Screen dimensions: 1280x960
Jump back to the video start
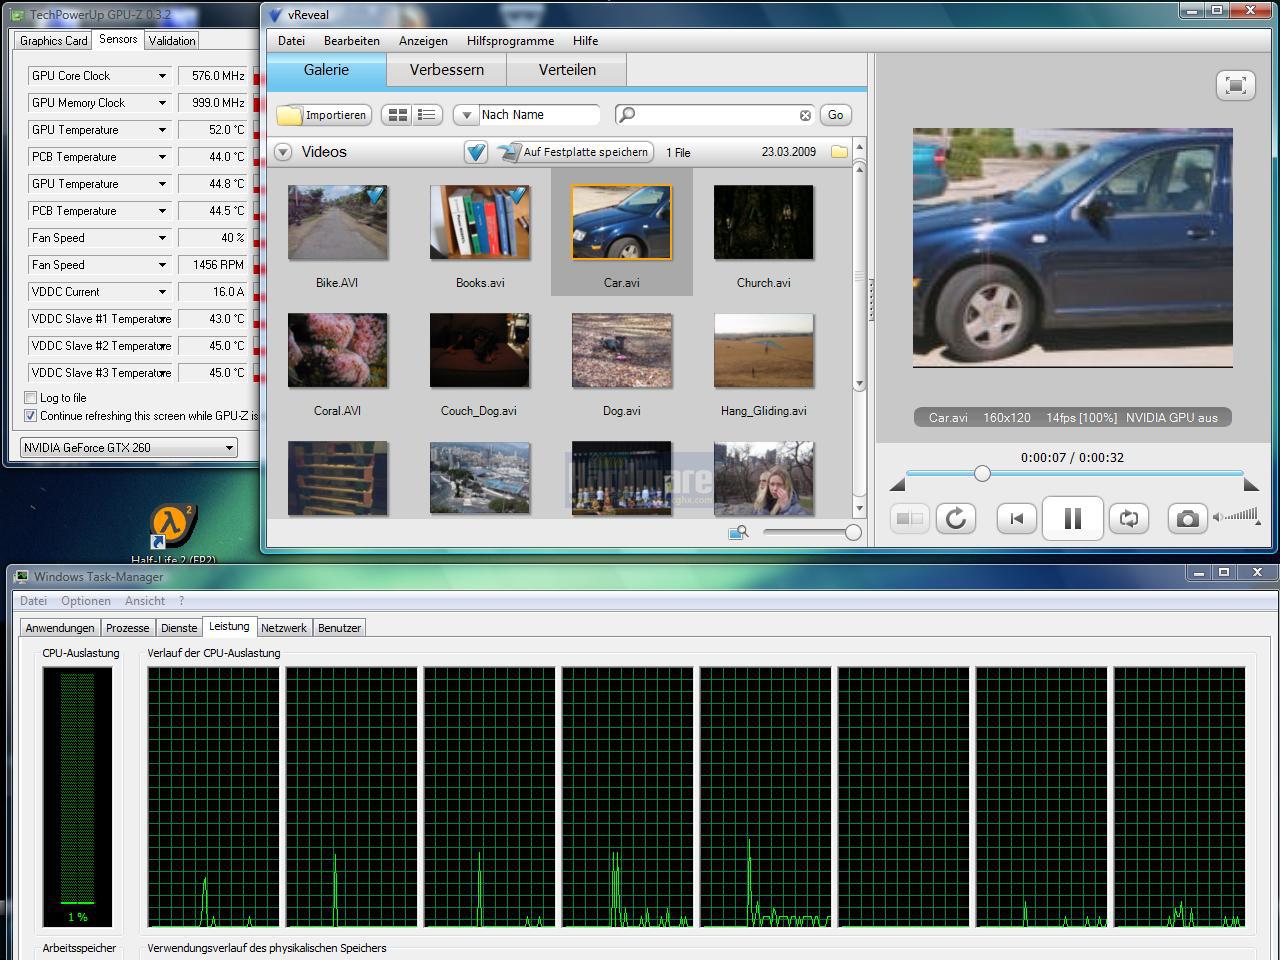pos(1016,518)
